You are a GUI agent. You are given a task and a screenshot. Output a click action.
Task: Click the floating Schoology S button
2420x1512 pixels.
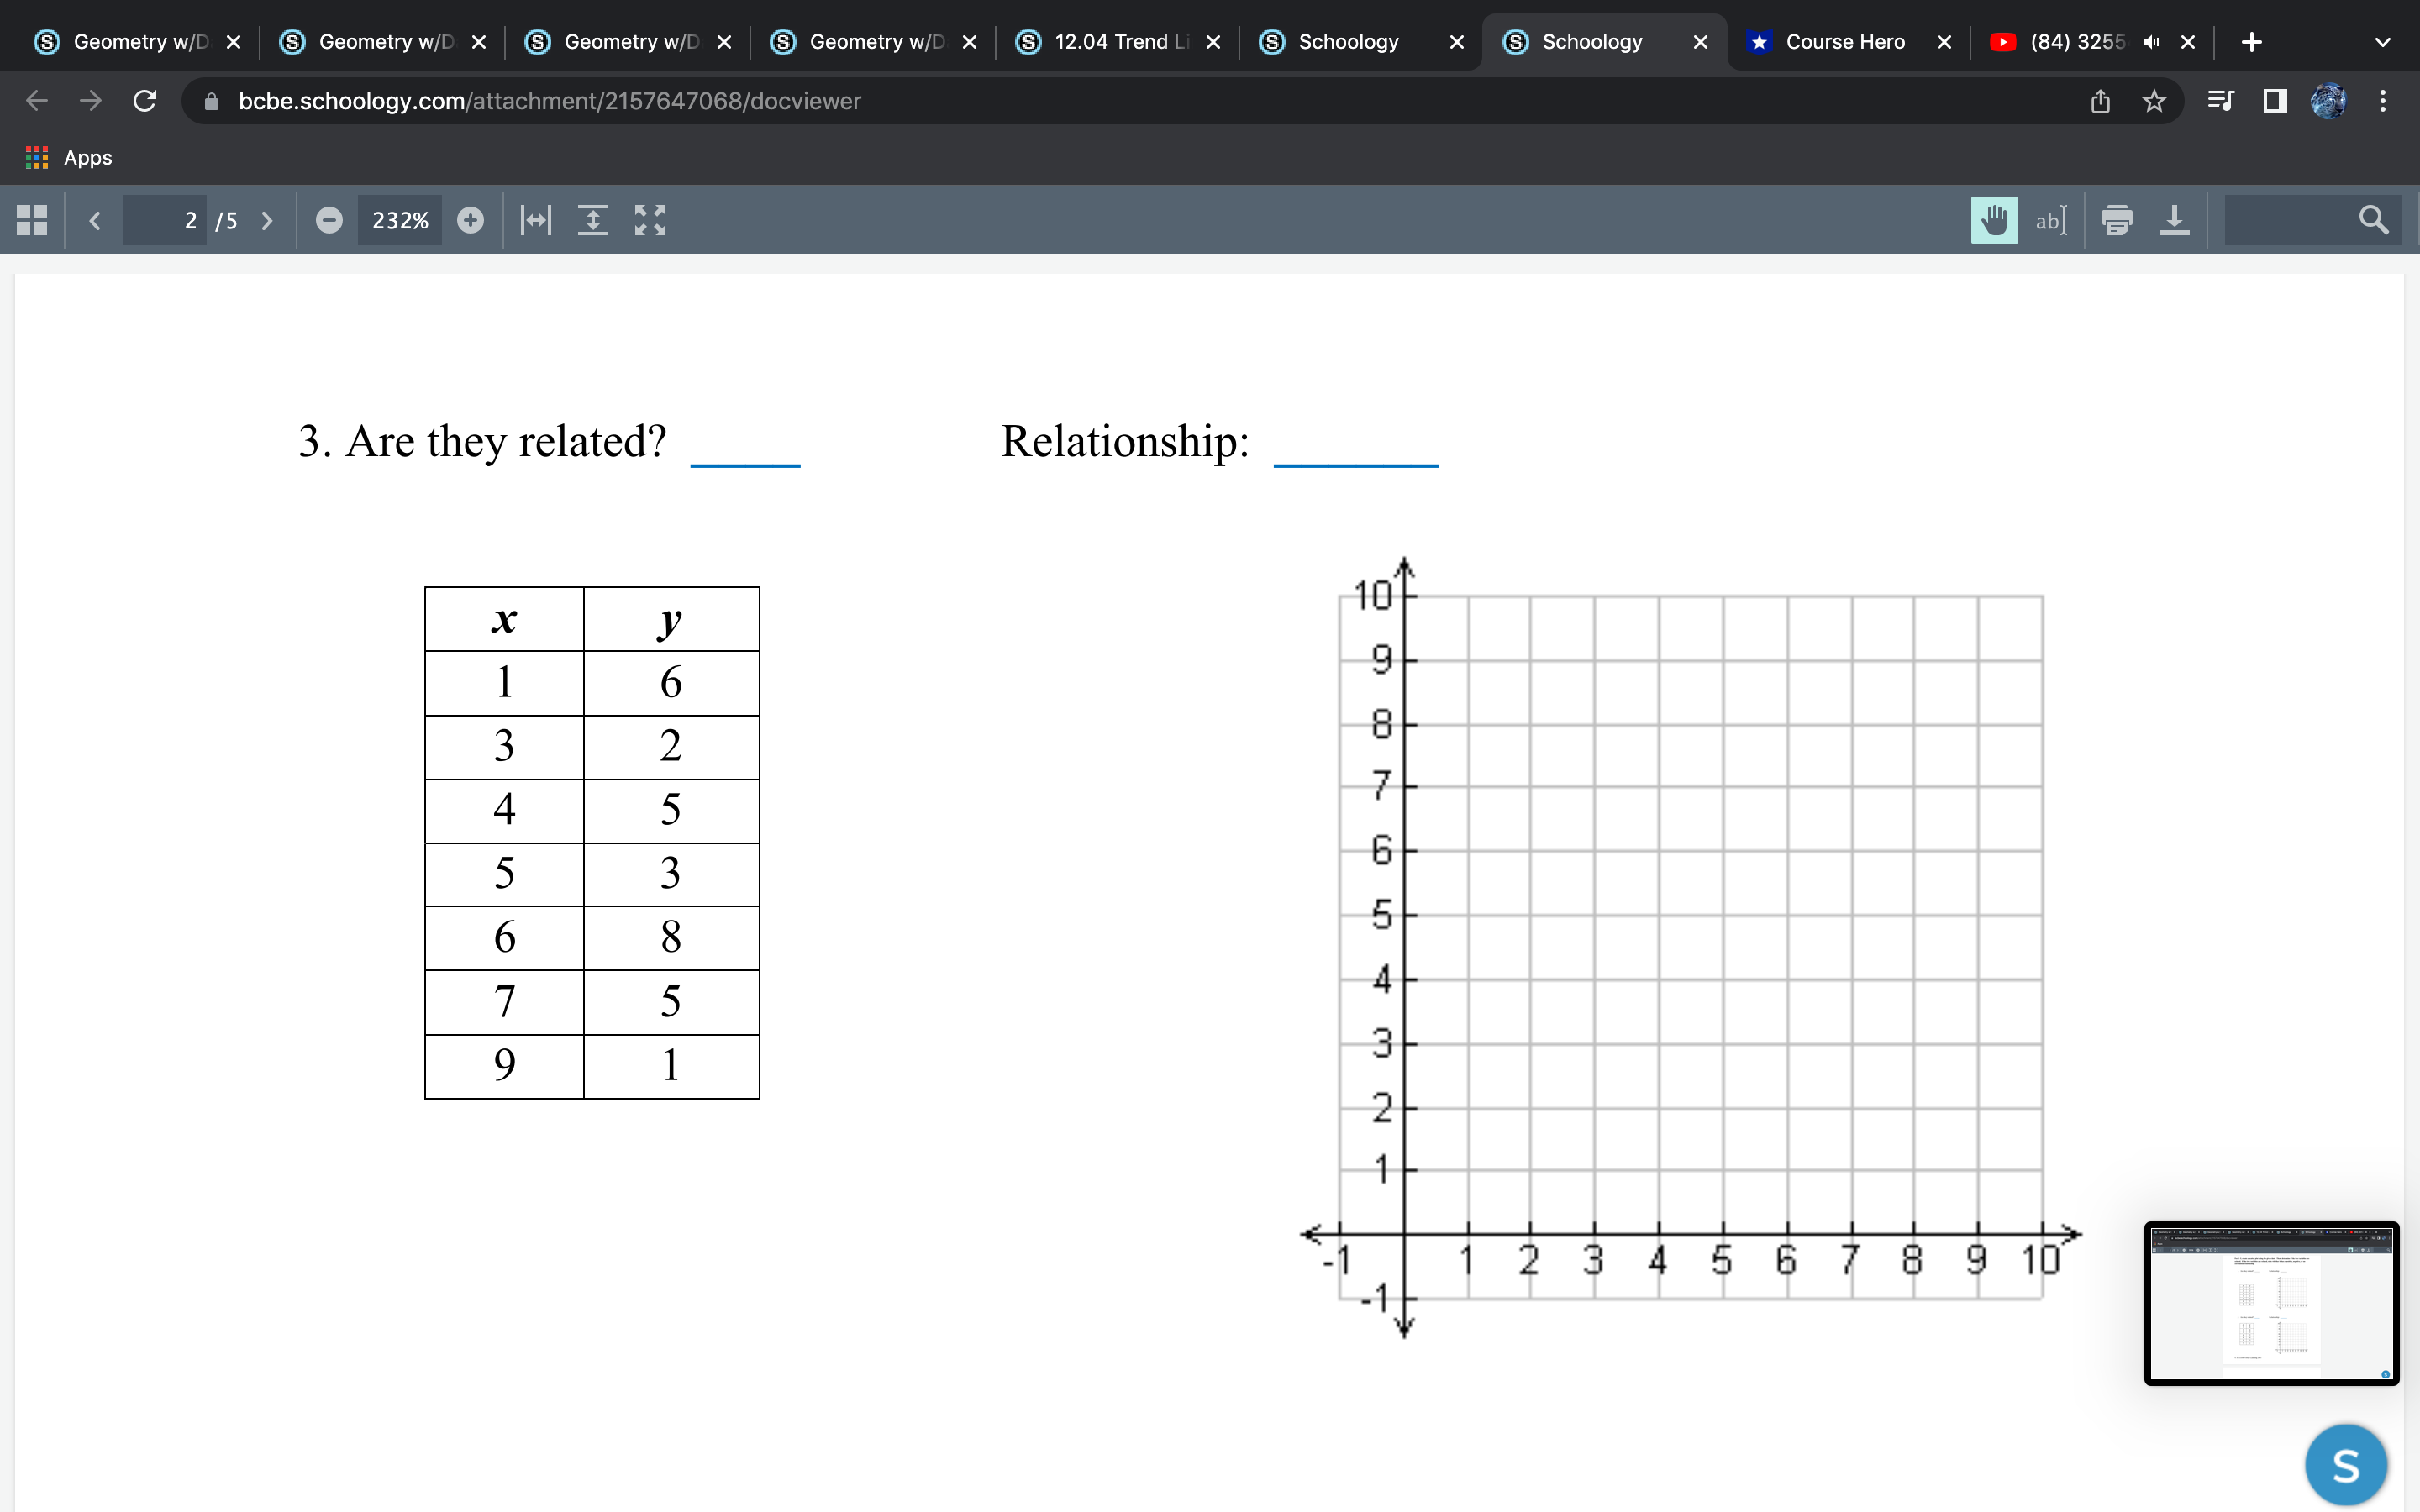point(2346,1463)
